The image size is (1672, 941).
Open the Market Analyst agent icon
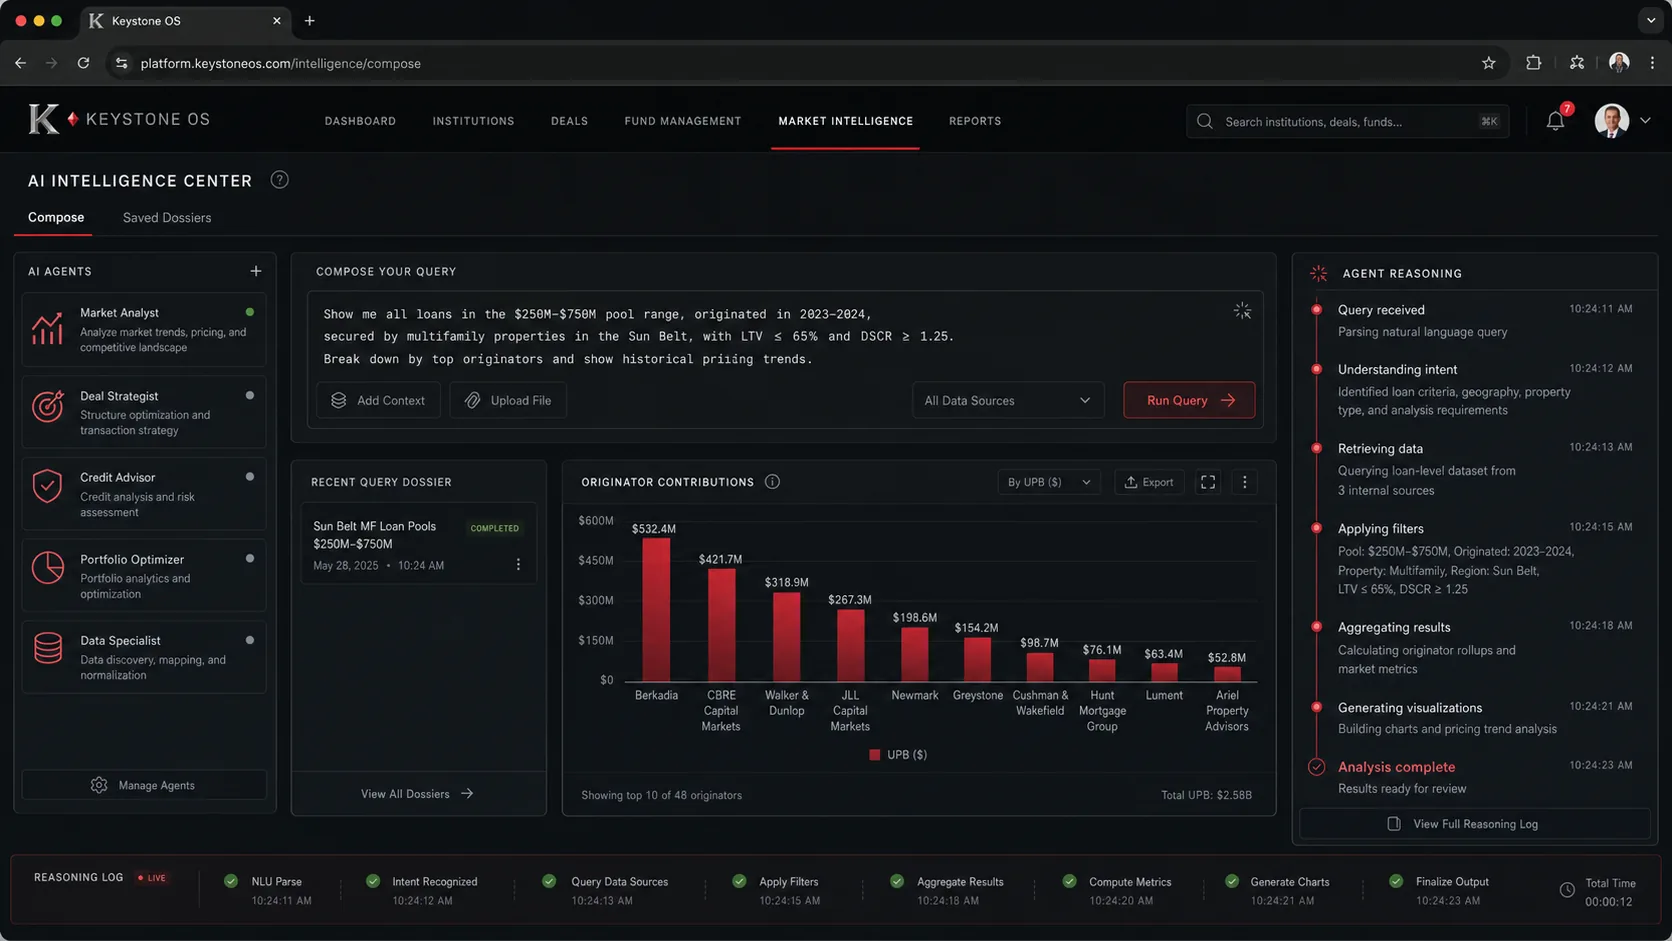[47, 329]
